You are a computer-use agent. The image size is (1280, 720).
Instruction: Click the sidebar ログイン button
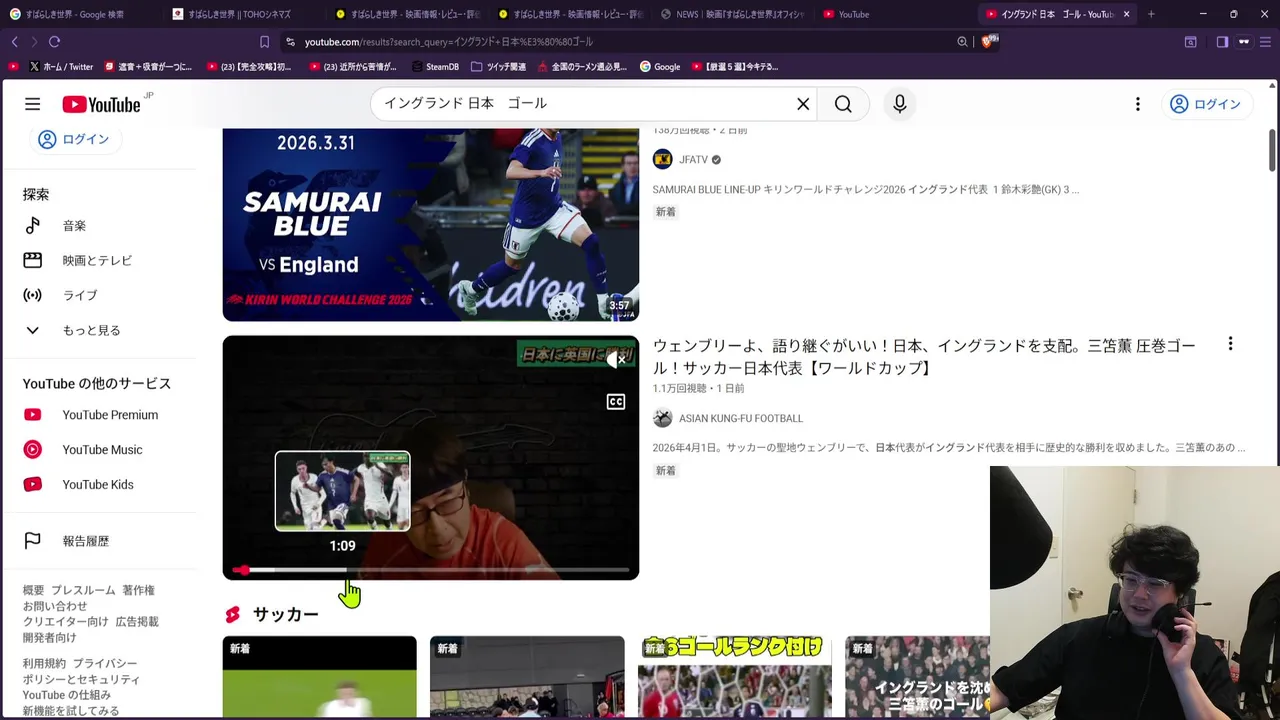click(x=73, y=139)
